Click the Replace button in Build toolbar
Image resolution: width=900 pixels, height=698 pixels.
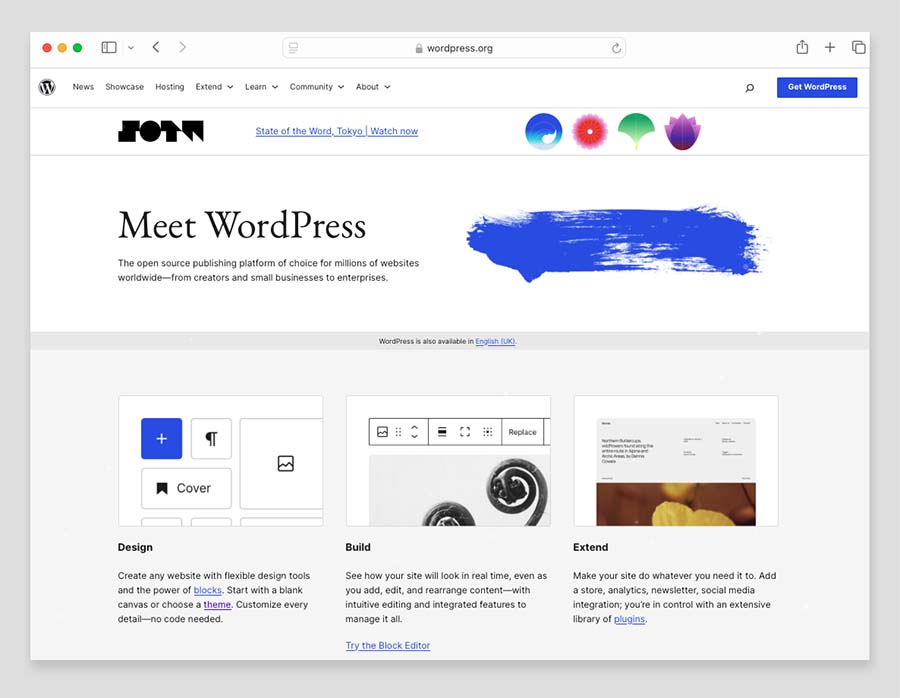click(x=522, y=432)
